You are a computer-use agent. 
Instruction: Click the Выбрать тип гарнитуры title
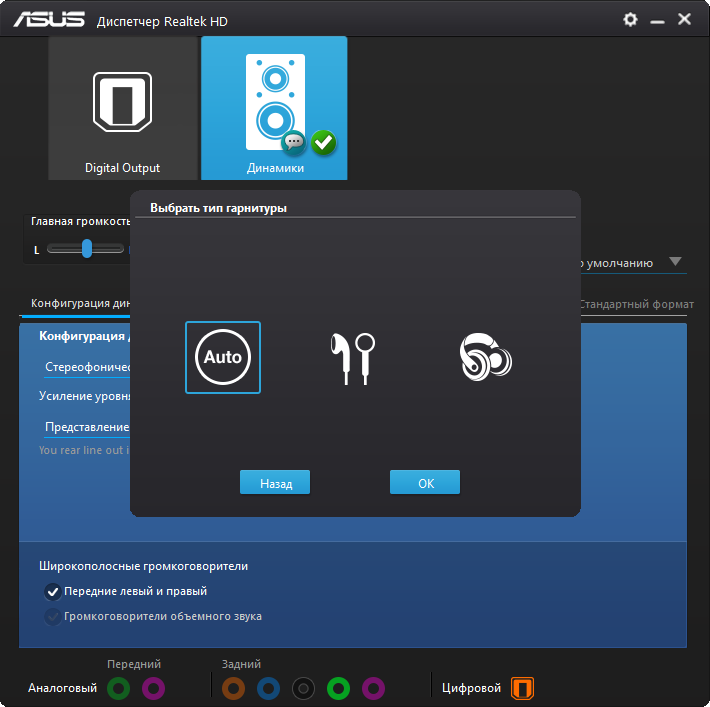click(218, 208)
